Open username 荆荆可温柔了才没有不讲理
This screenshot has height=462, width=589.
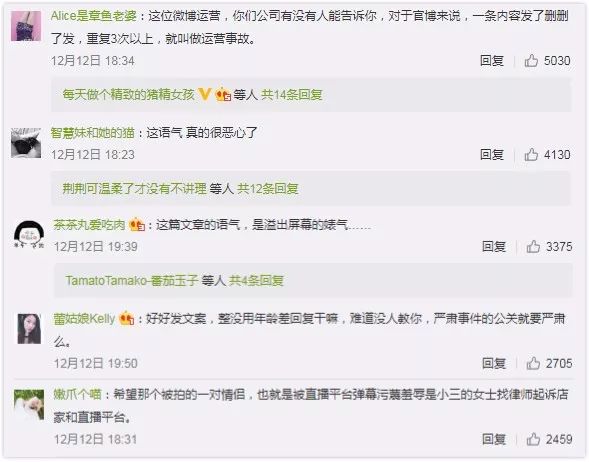tap(134, 189)
